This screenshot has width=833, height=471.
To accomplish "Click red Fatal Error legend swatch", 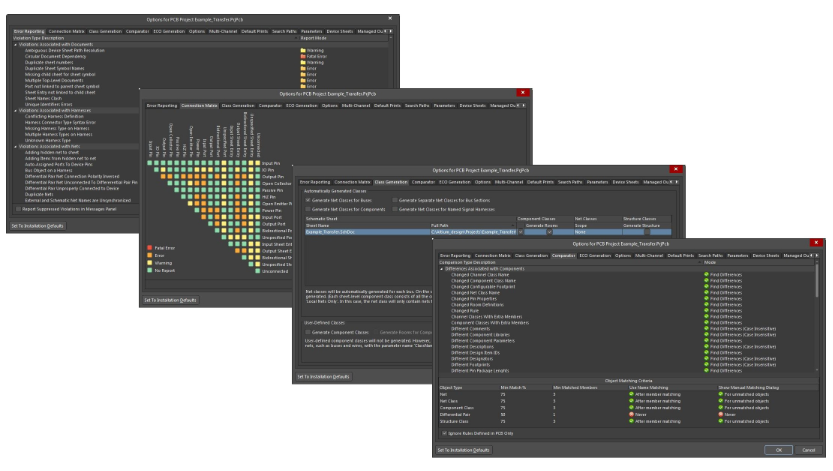I will click(150, 248).
